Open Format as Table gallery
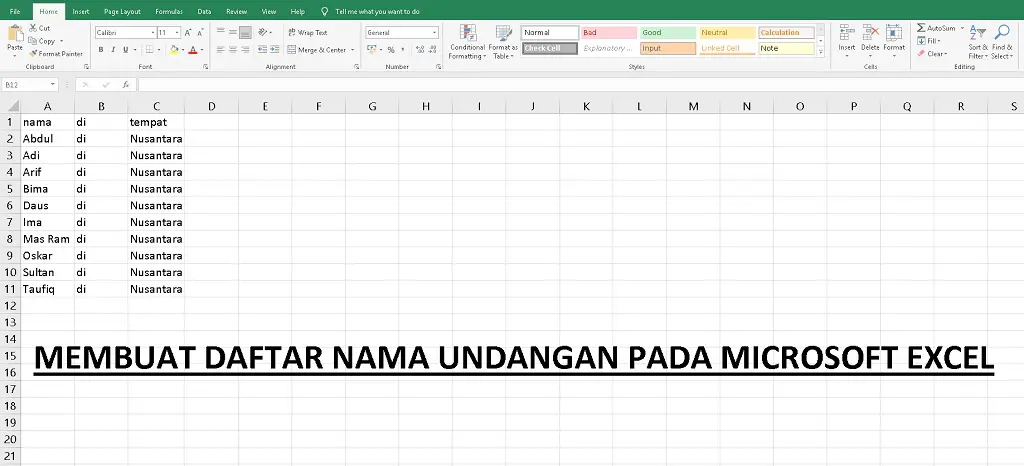Viewport: 1024px width, 466px height. point(503,42)
